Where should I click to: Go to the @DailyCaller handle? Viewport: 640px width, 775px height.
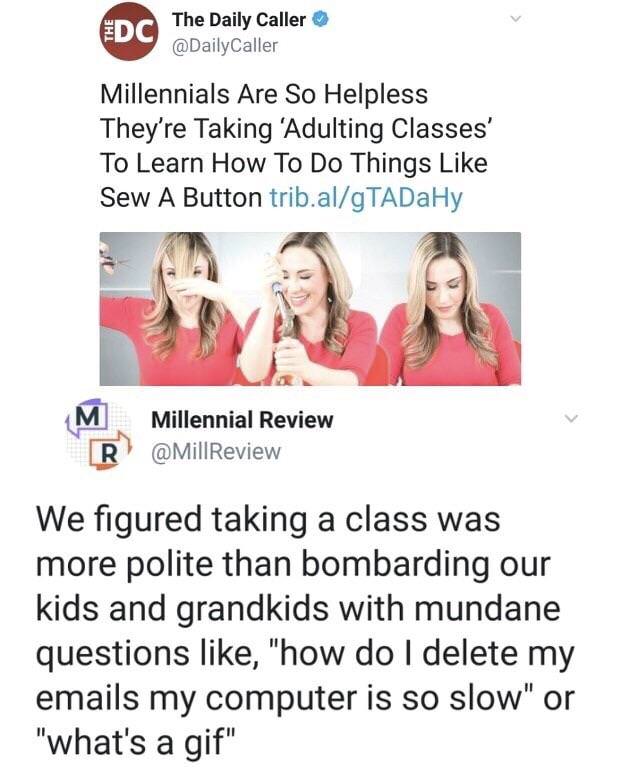pyautogui.click(x=225, y=45)
